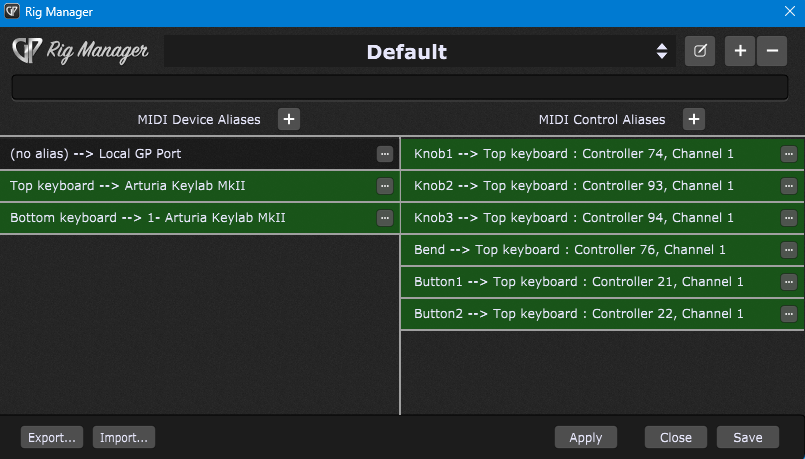This screenshot has height=459, width=805.
Task: Add a new MIDI Control Alias
Action: point(694,119)
